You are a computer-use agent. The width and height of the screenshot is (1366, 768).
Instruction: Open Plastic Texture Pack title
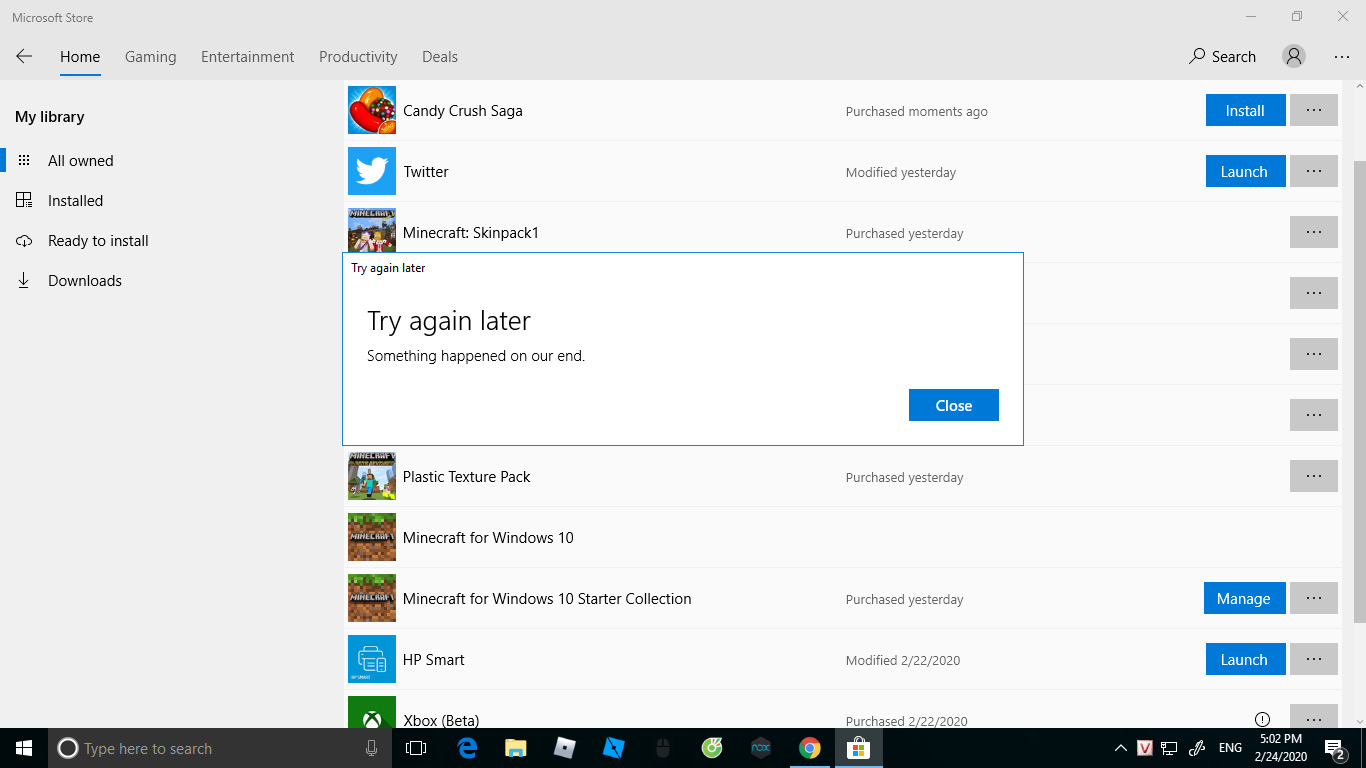[x=467, y=477]
